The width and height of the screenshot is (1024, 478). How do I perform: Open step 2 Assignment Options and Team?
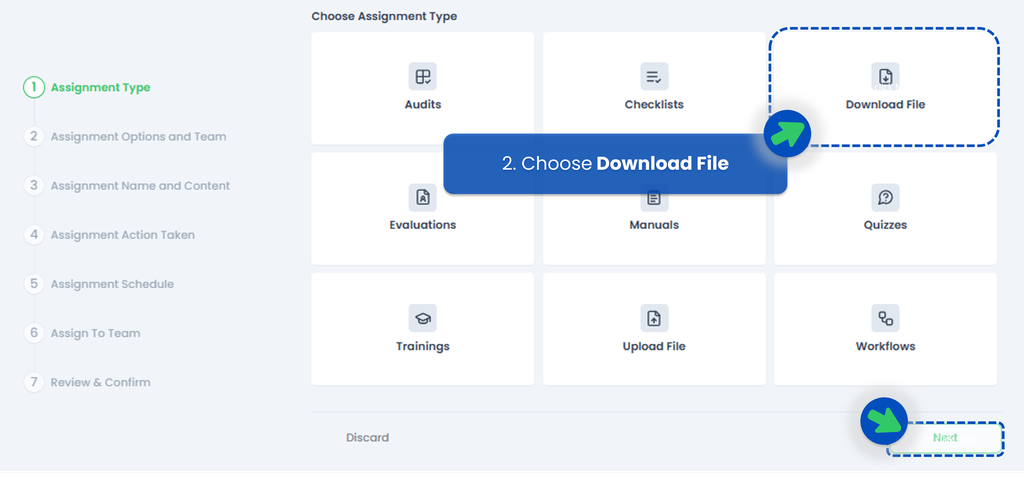coord(138,136)
